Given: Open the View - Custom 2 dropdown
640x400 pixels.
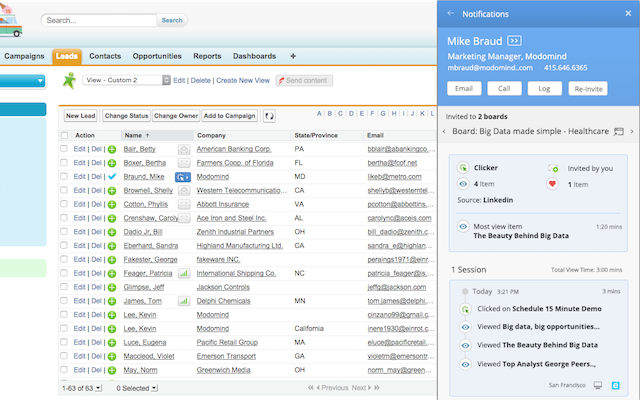Looking at the screenshot, I should (x=127, y=80).
